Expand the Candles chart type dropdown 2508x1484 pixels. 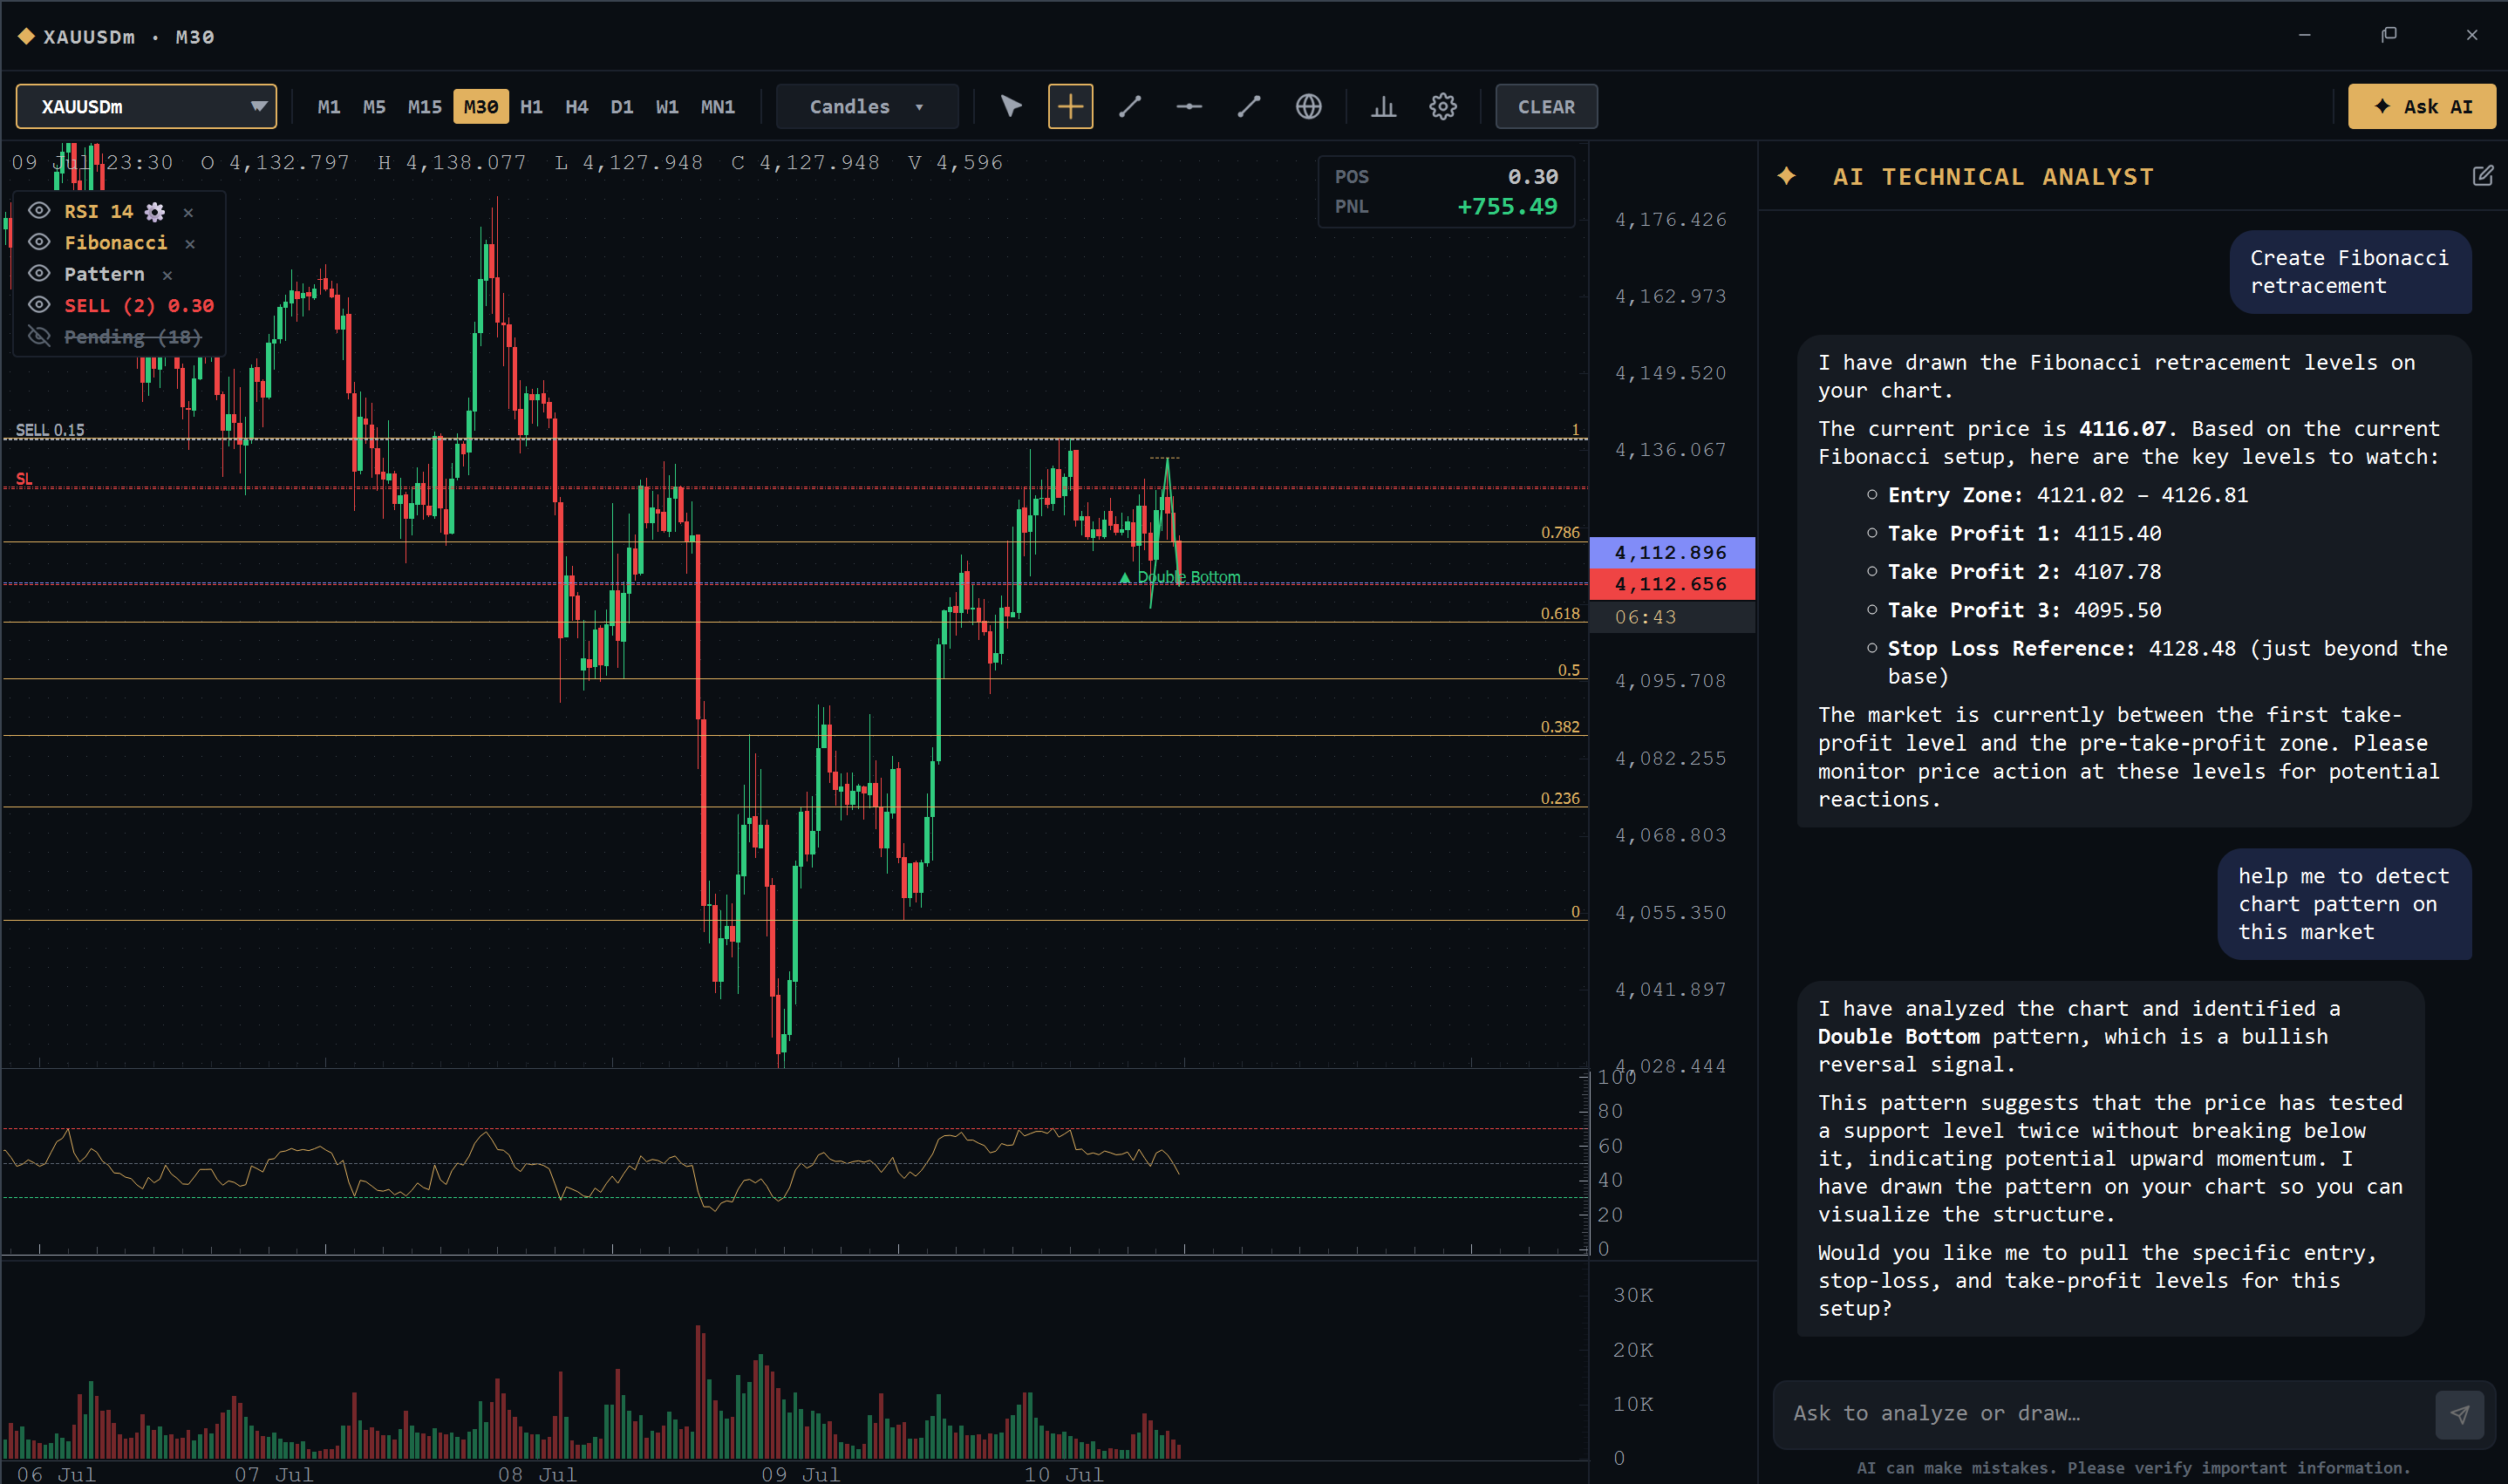[867, 106]
